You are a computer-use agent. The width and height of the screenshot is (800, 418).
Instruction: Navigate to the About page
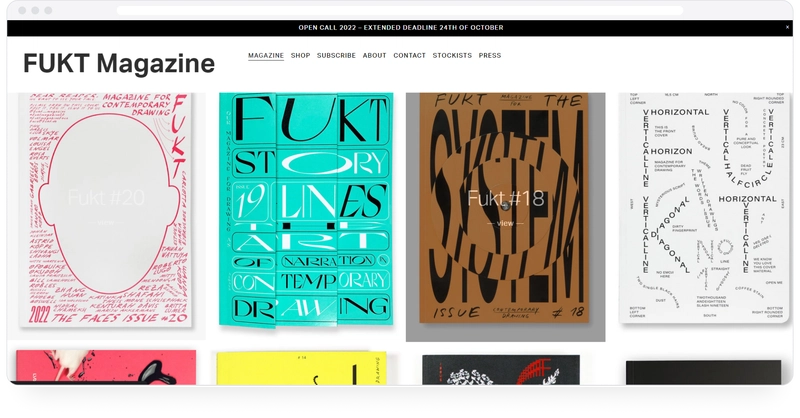pos(374,56)
